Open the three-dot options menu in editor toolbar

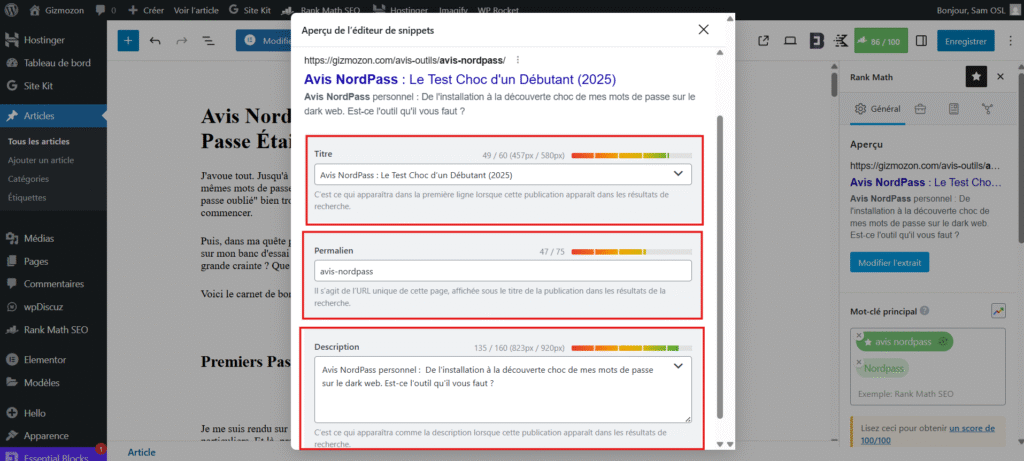coord(1008,41)
